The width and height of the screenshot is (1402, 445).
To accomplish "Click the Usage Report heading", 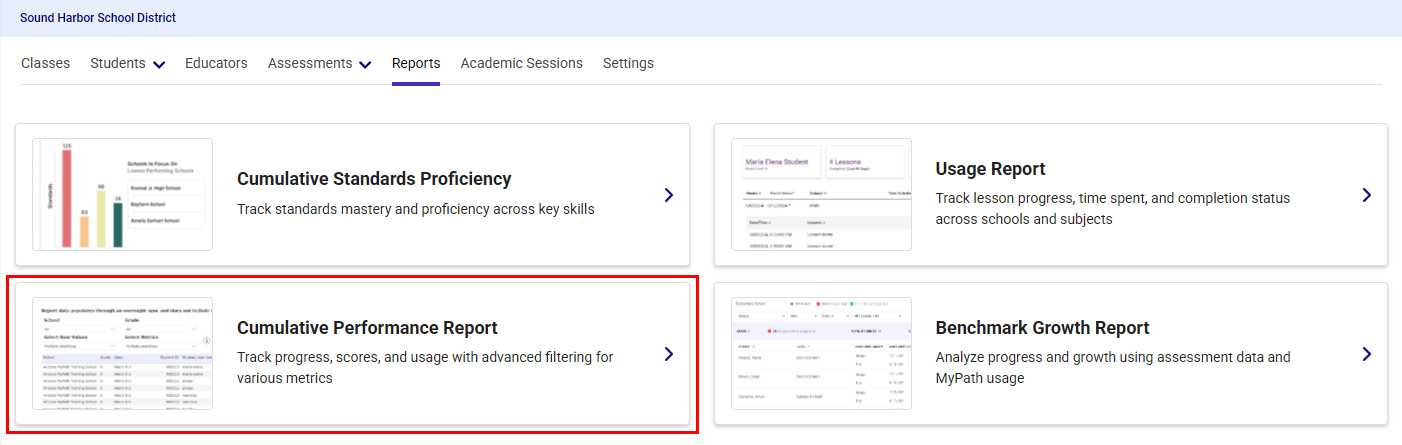I will click(x=990, y=169).
